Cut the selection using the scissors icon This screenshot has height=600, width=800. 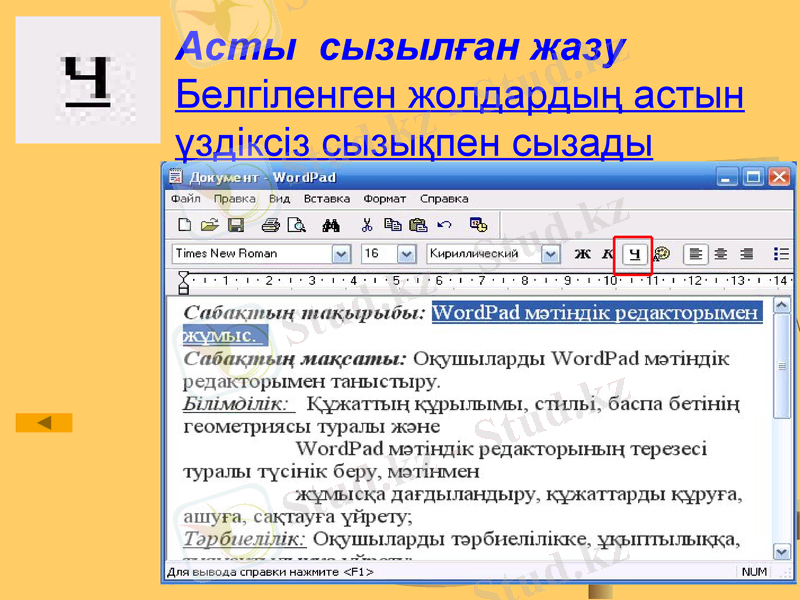coord(367,225)
